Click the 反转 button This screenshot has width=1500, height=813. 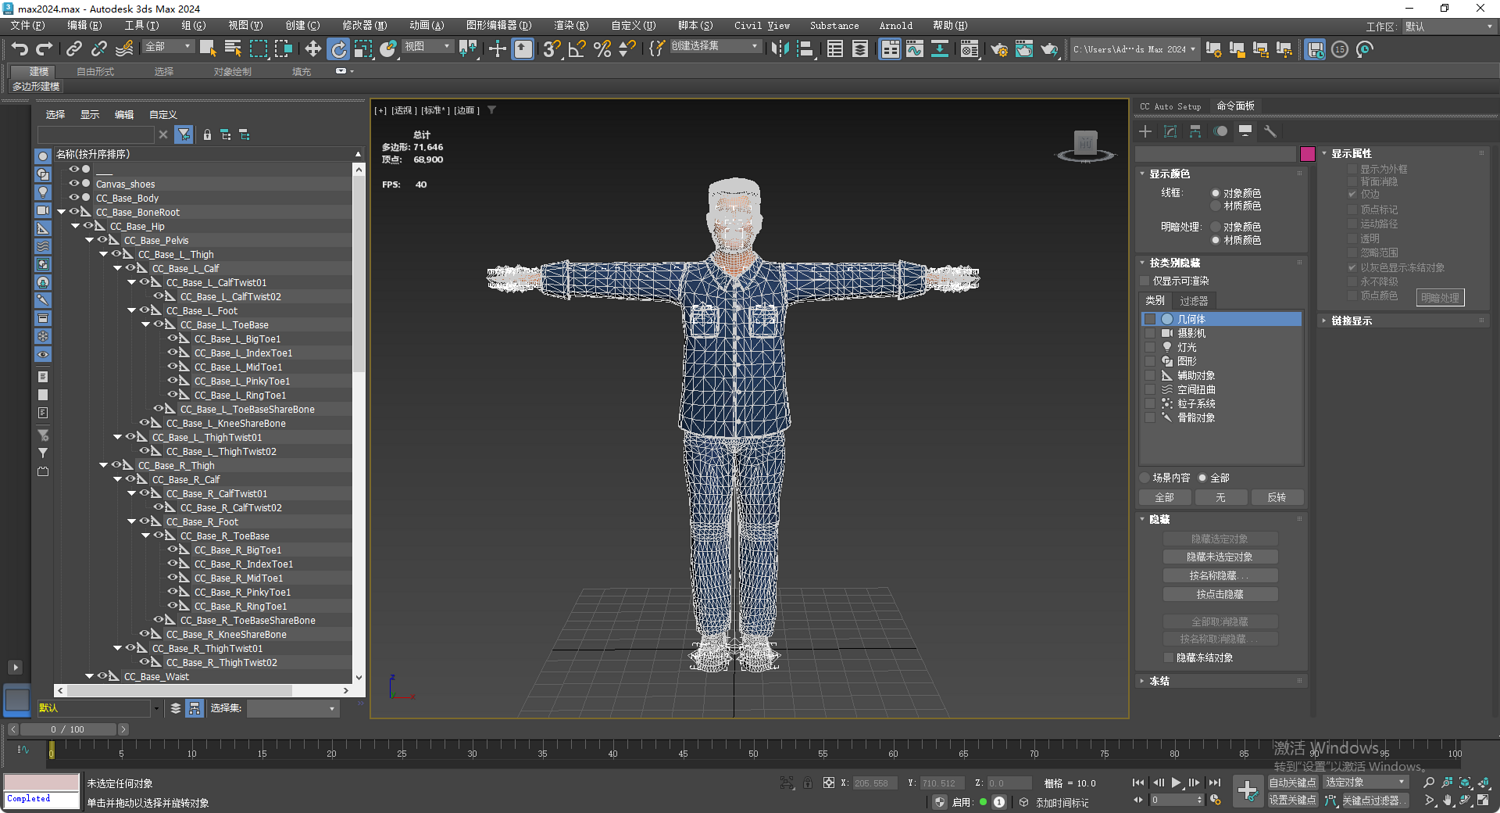[x=1277, y=497]
